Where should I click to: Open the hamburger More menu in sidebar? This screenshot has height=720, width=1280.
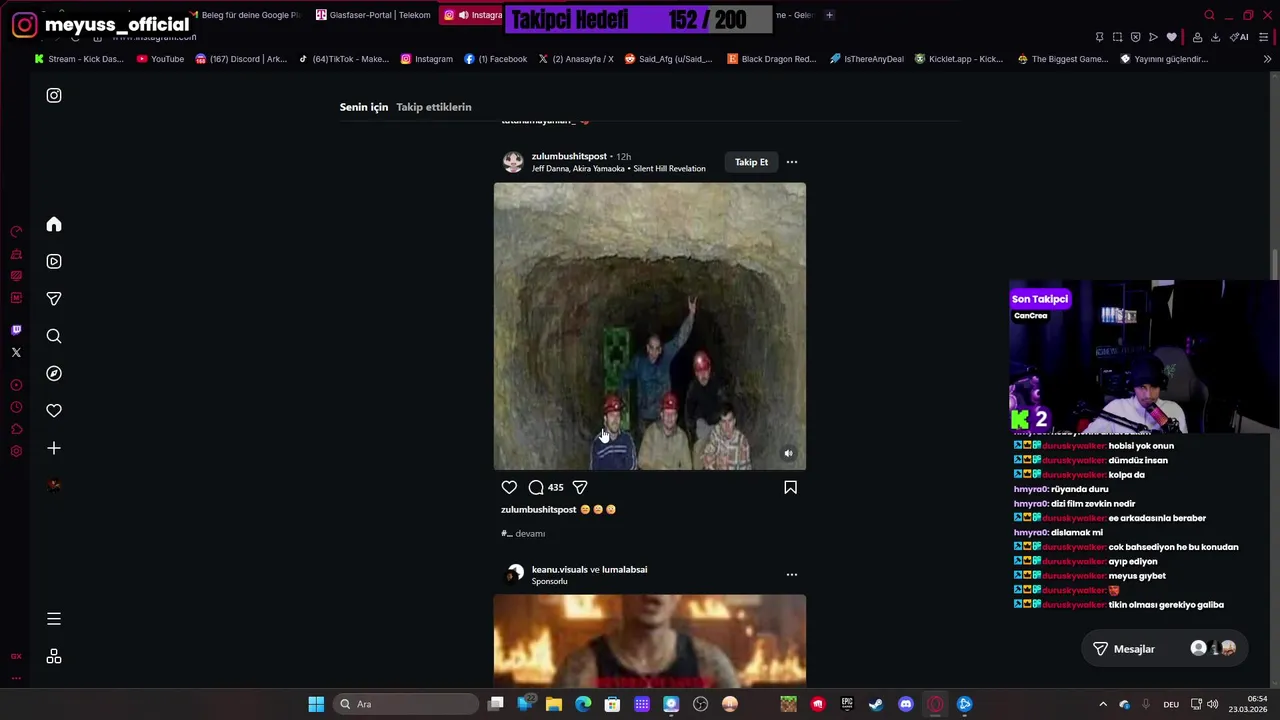[54, 619]
